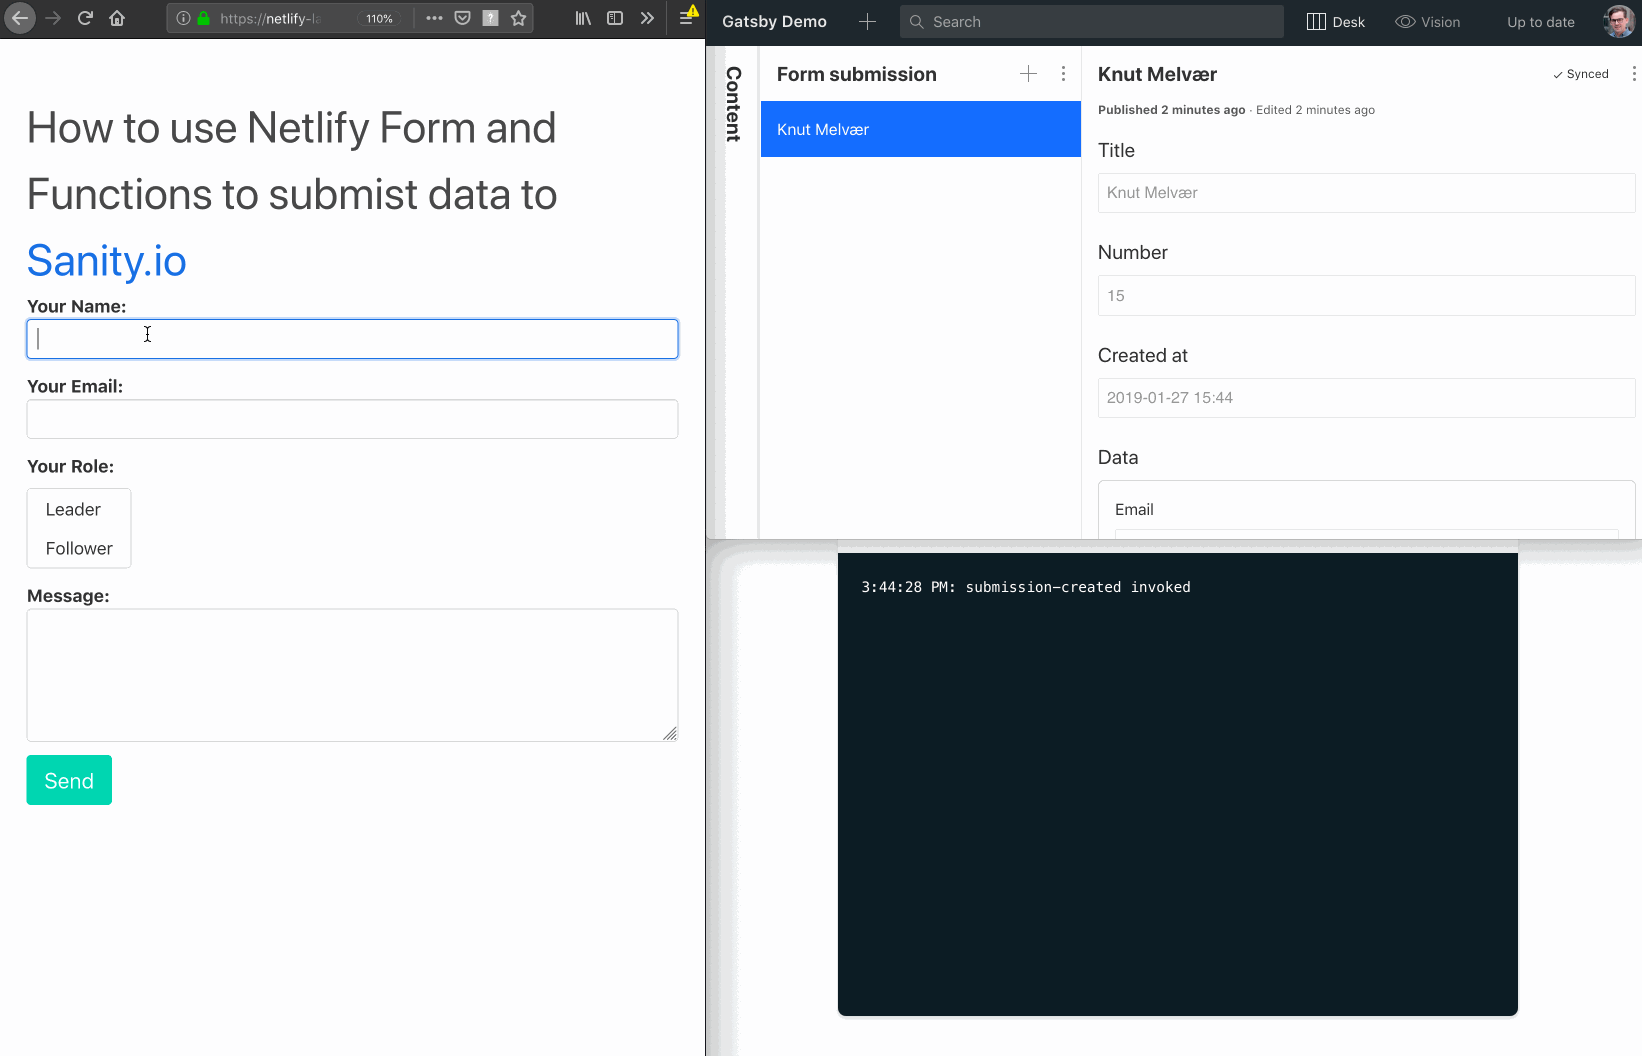
Task: Click the netlify URL in the address bar
Action: coord(270,18)
